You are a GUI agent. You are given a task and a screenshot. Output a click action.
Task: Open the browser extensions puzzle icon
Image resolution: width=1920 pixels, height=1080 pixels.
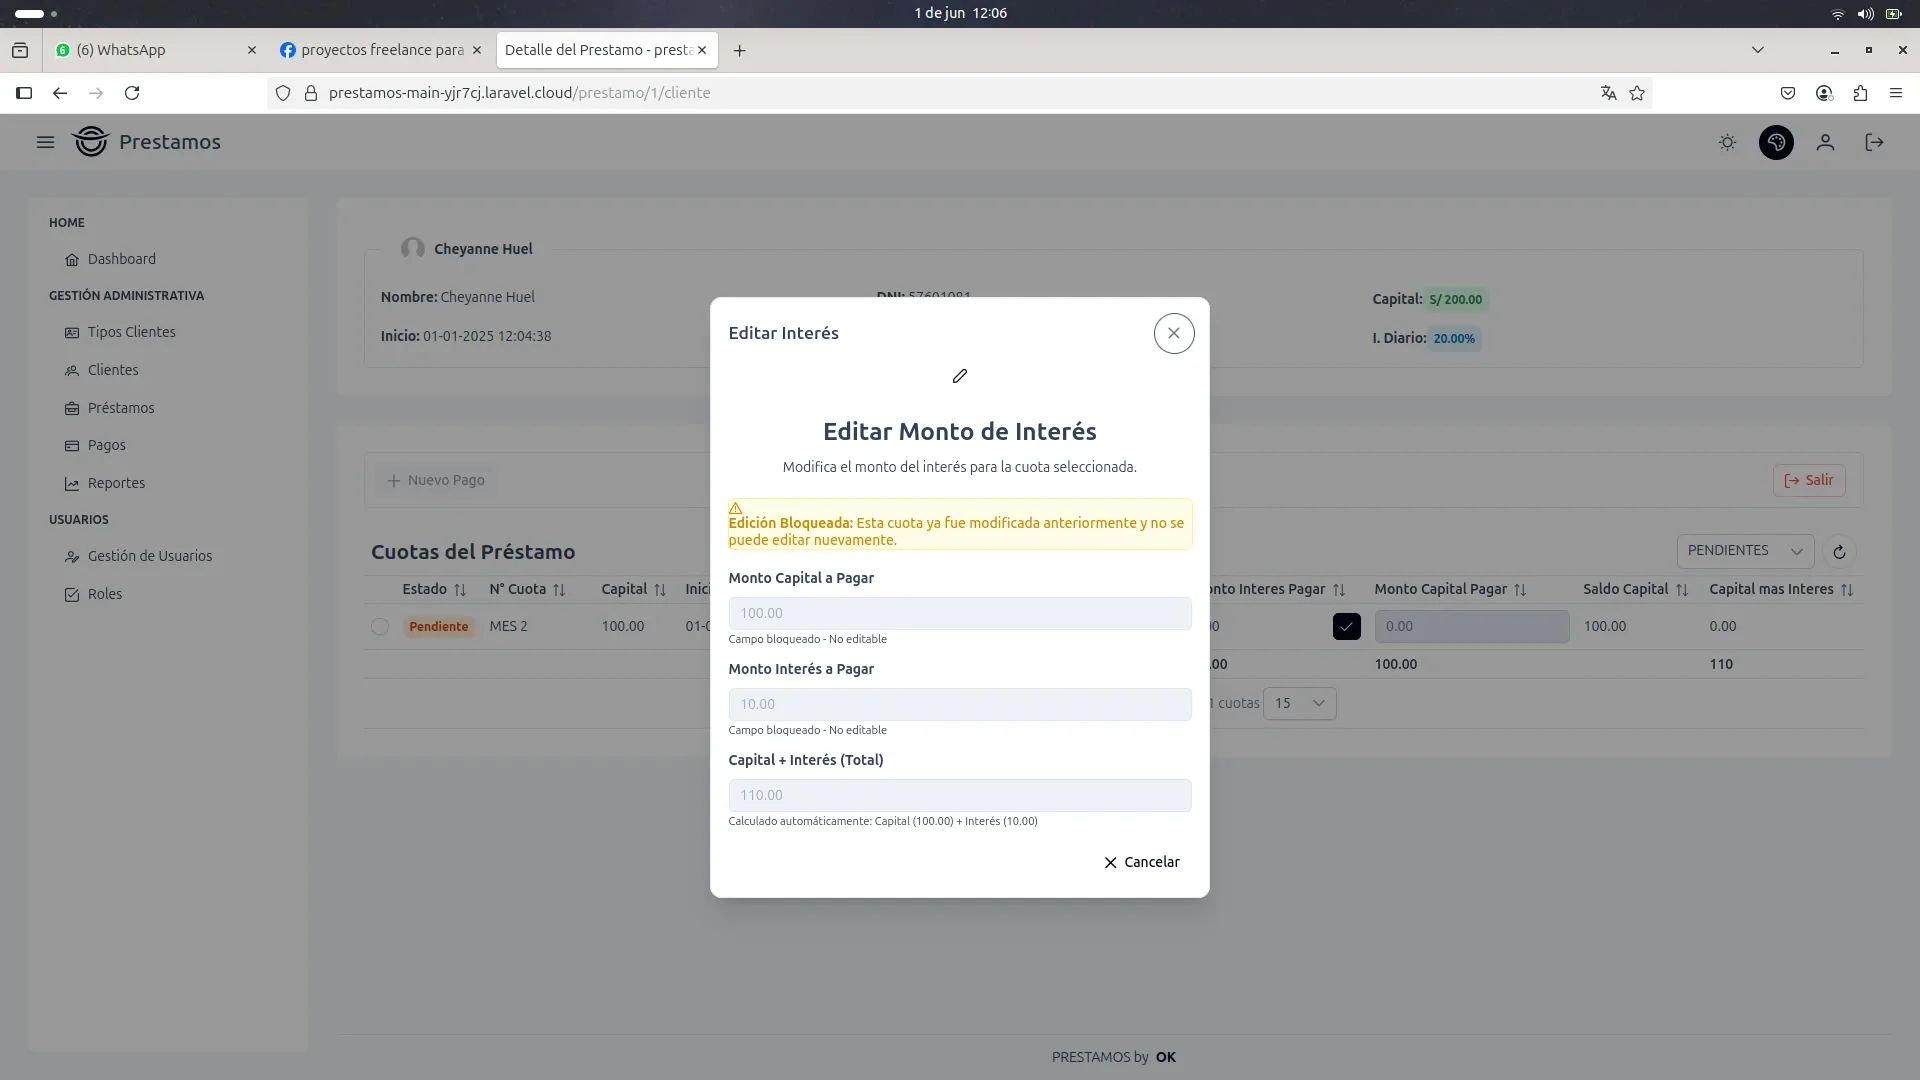coord(1860,93)
